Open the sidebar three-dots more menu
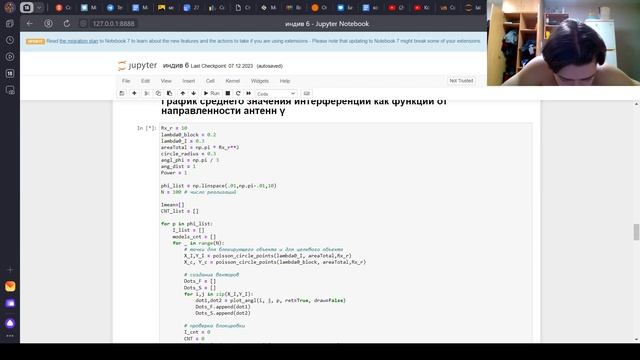 [x=10, y=336]
